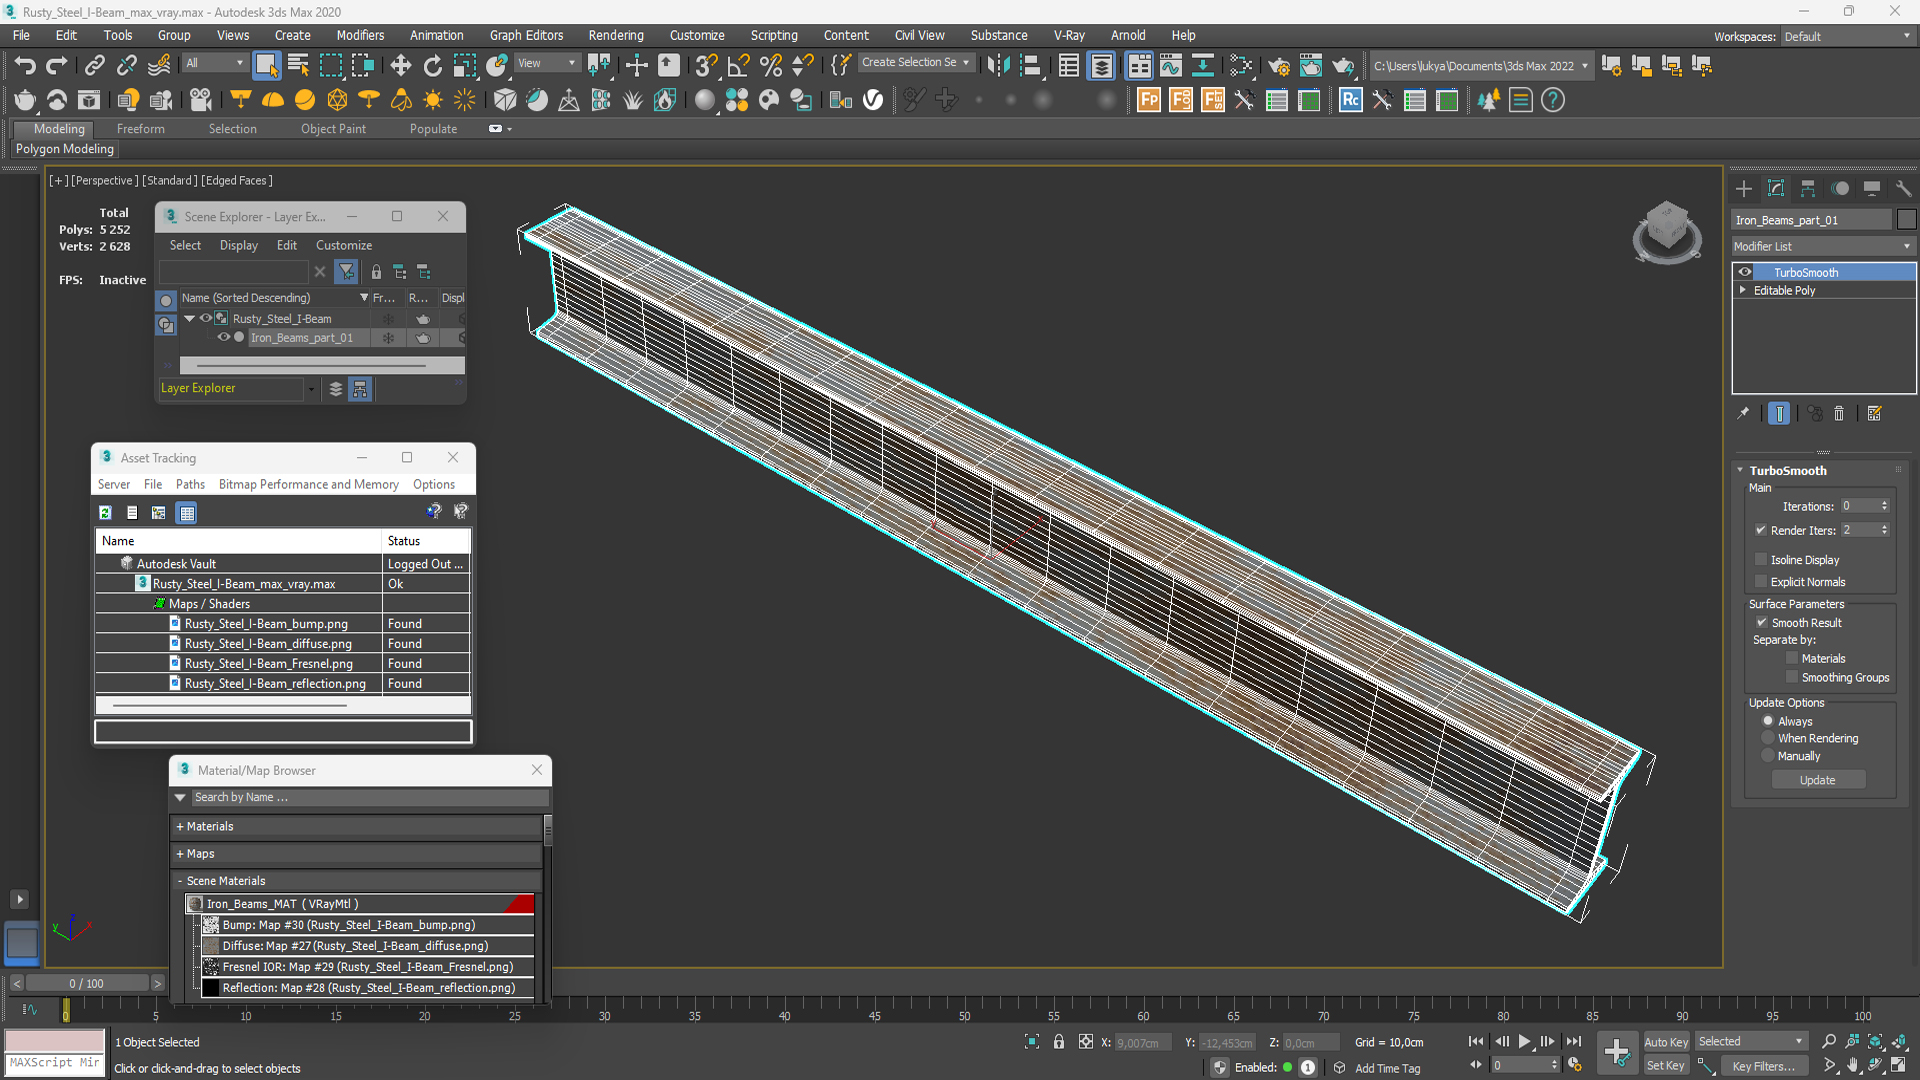1920x1080 pixels.
Task: Open the Create panel plus tab
Action: tap(1744, 189)
